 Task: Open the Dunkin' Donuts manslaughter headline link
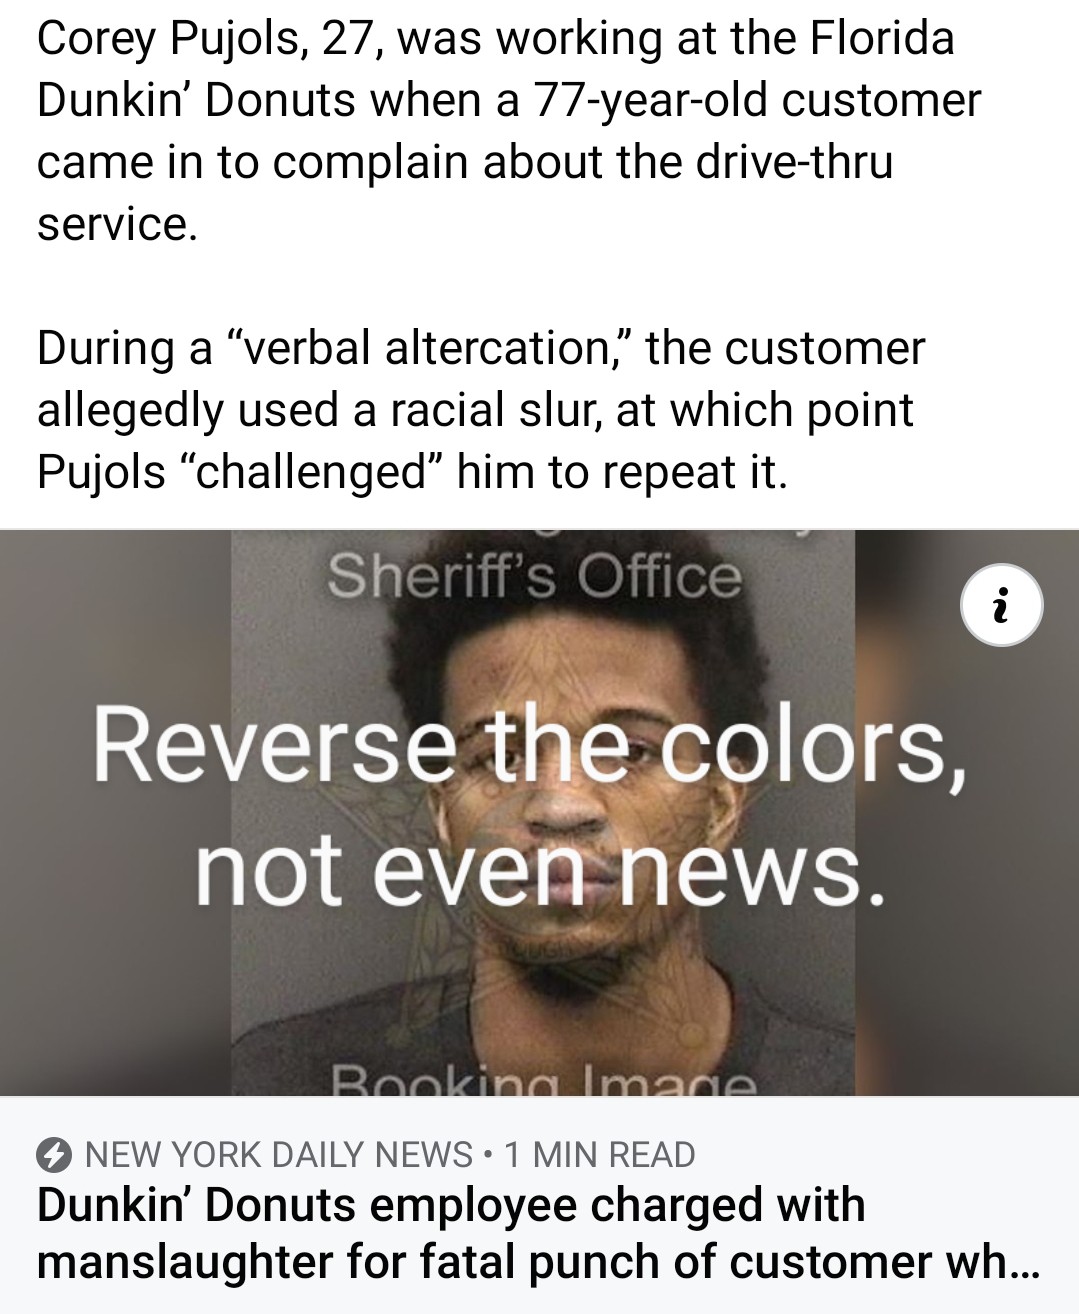pyautogui.click(x=538, y=1232)
